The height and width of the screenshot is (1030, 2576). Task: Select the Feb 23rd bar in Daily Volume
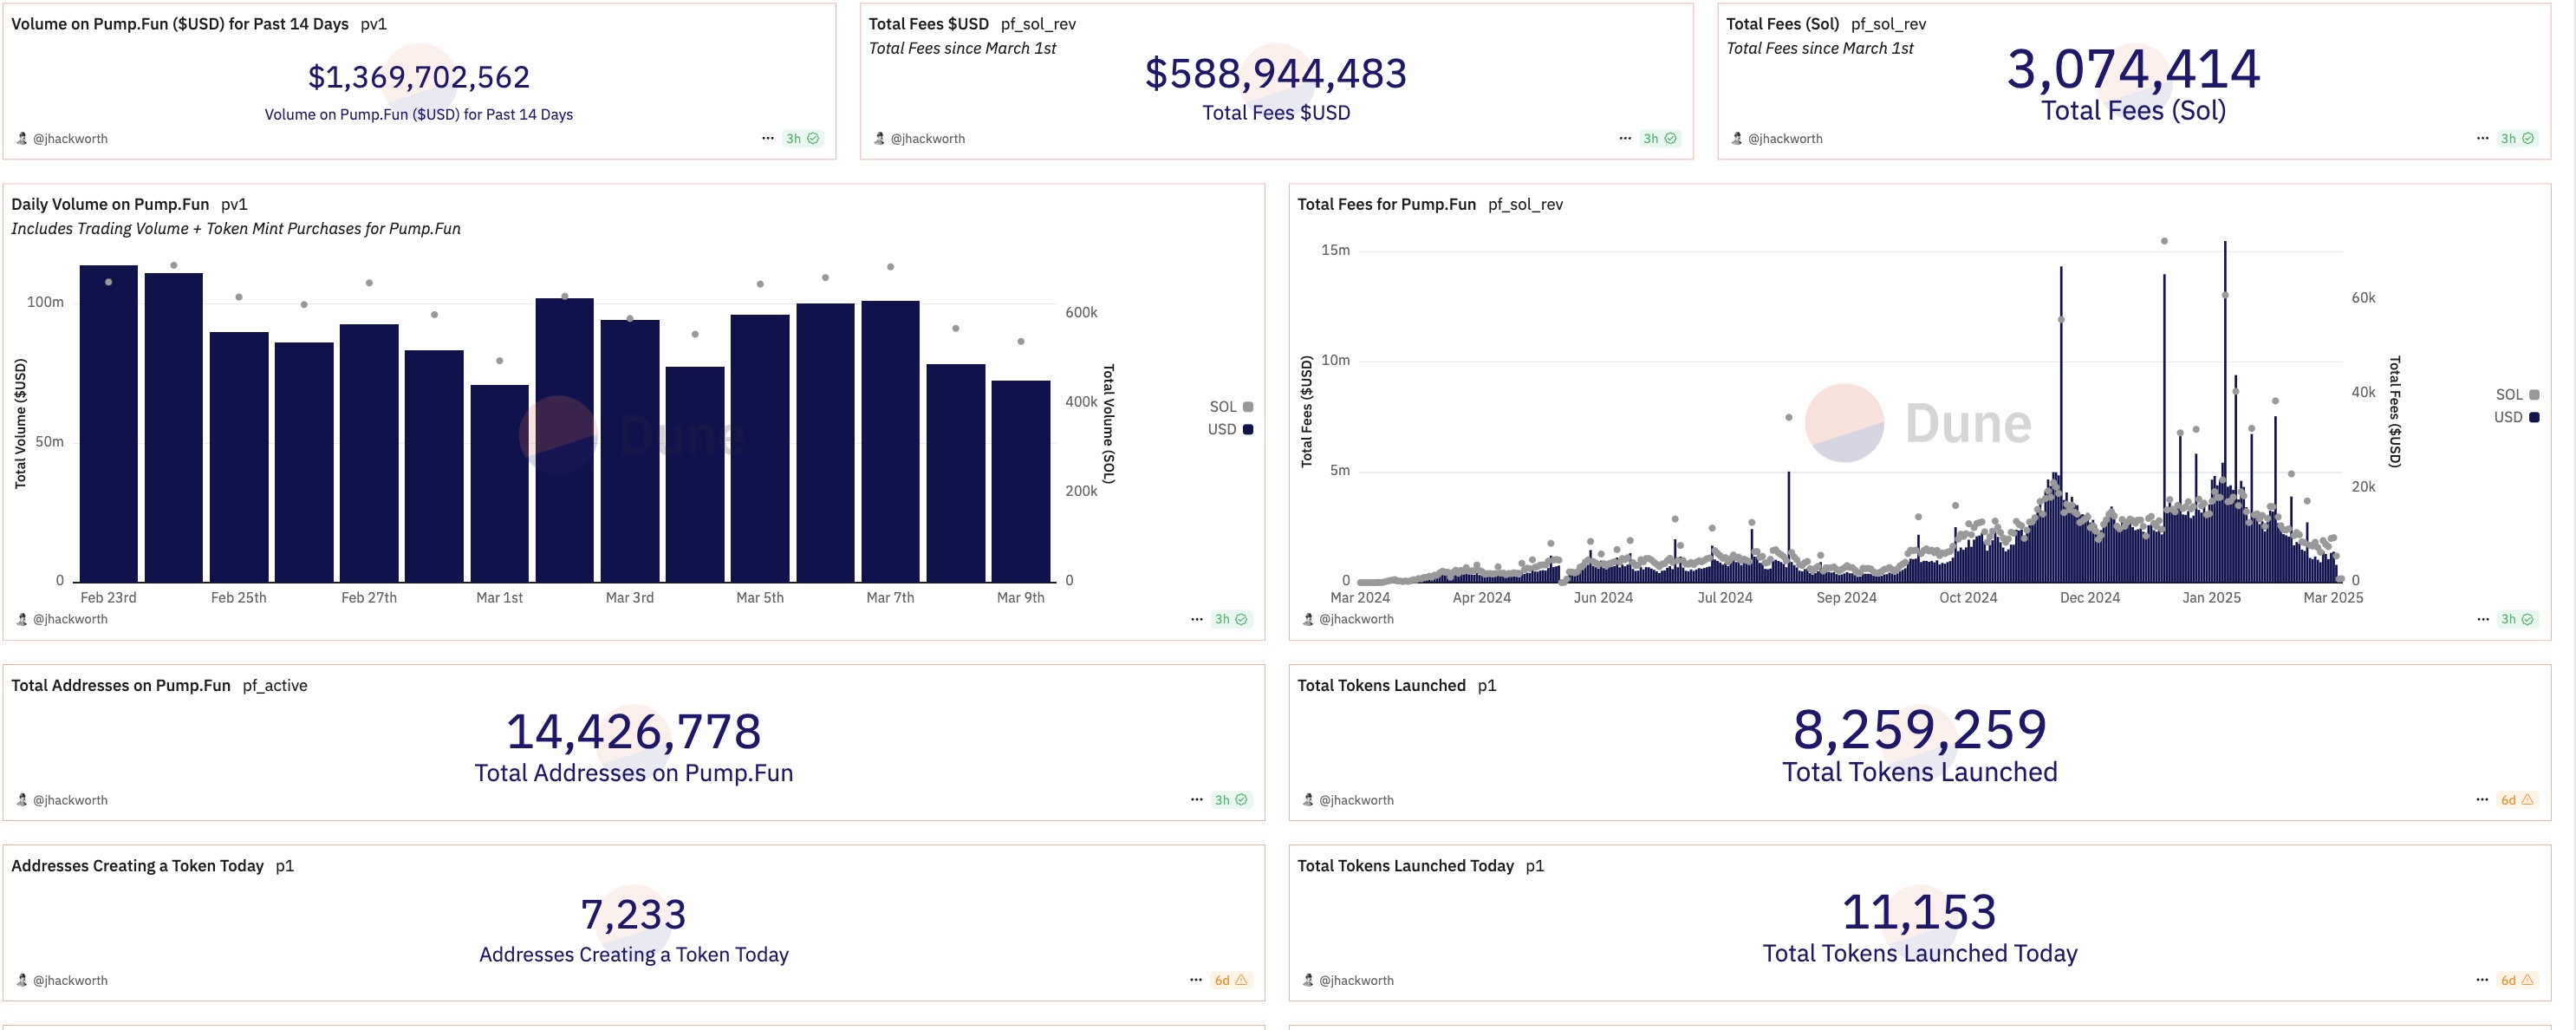[x=109, y=424]
